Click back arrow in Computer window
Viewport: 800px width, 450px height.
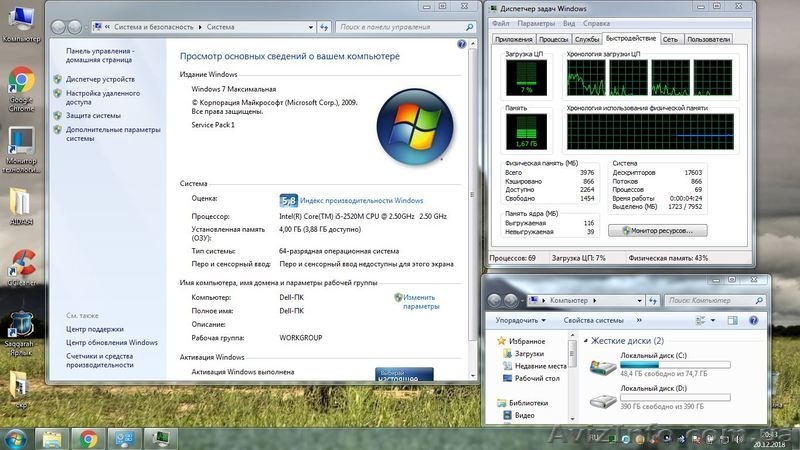(x=494, y=301)
